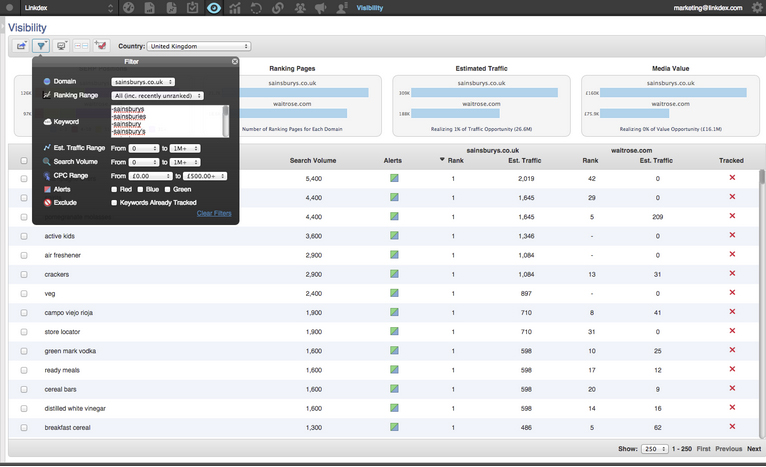This screenshot has height=467, width=766.
Task: Tick the checkbox for air freshener
Action: click(24, 255)
